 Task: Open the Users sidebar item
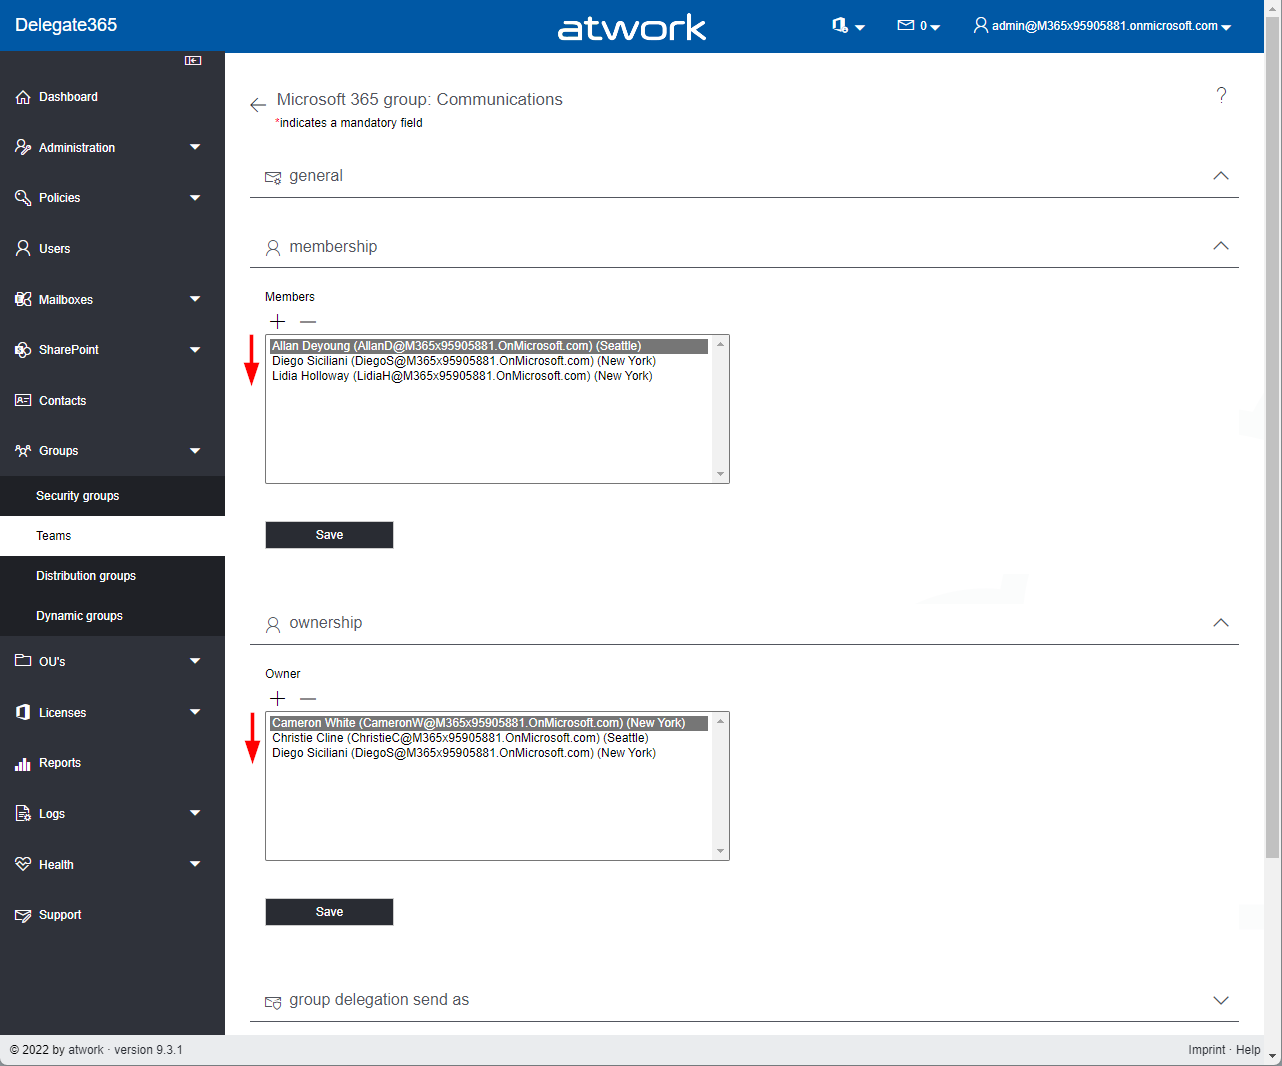[112, 249]
